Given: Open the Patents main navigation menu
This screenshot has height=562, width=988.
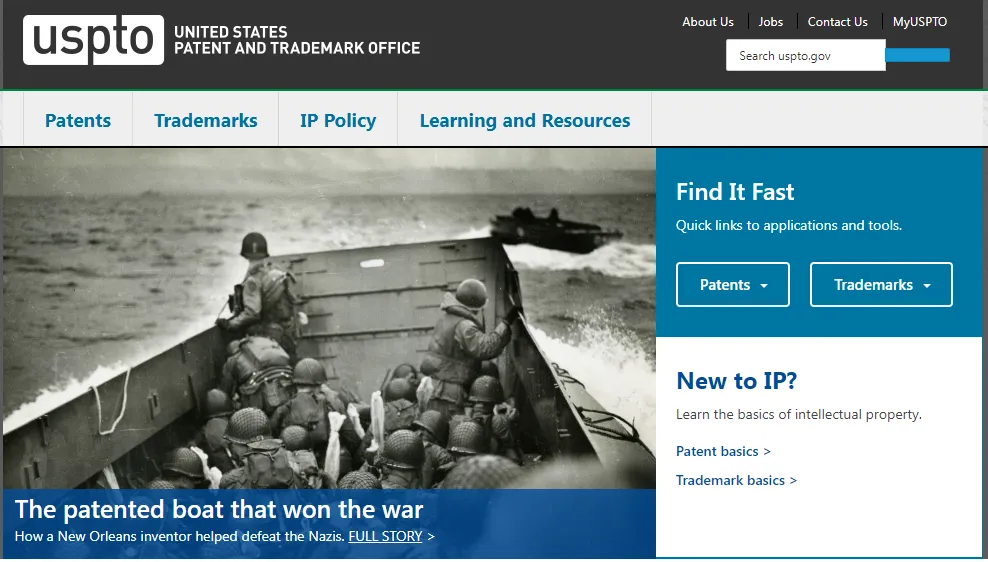Looking at the screenshot, I should [x=78, y=120].
